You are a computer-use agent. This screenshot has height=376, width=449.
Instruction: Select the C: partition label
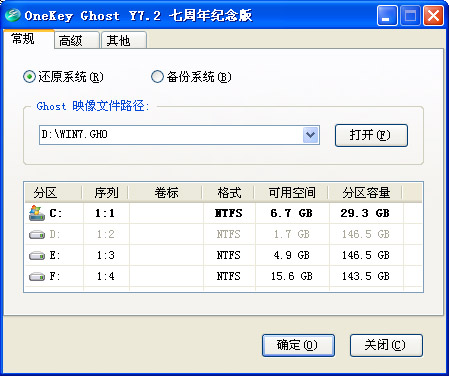tap(56, 213)
